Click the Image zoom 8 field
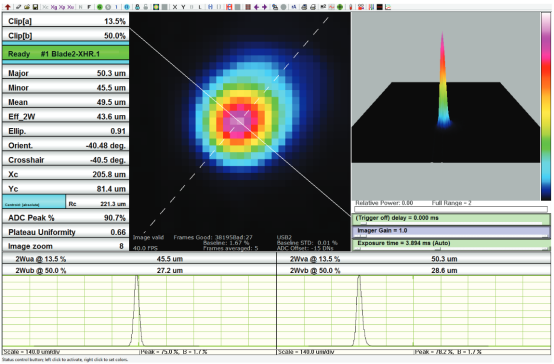Image resolution: width=554 pixels, height=364 pixels. coord(66,246)
